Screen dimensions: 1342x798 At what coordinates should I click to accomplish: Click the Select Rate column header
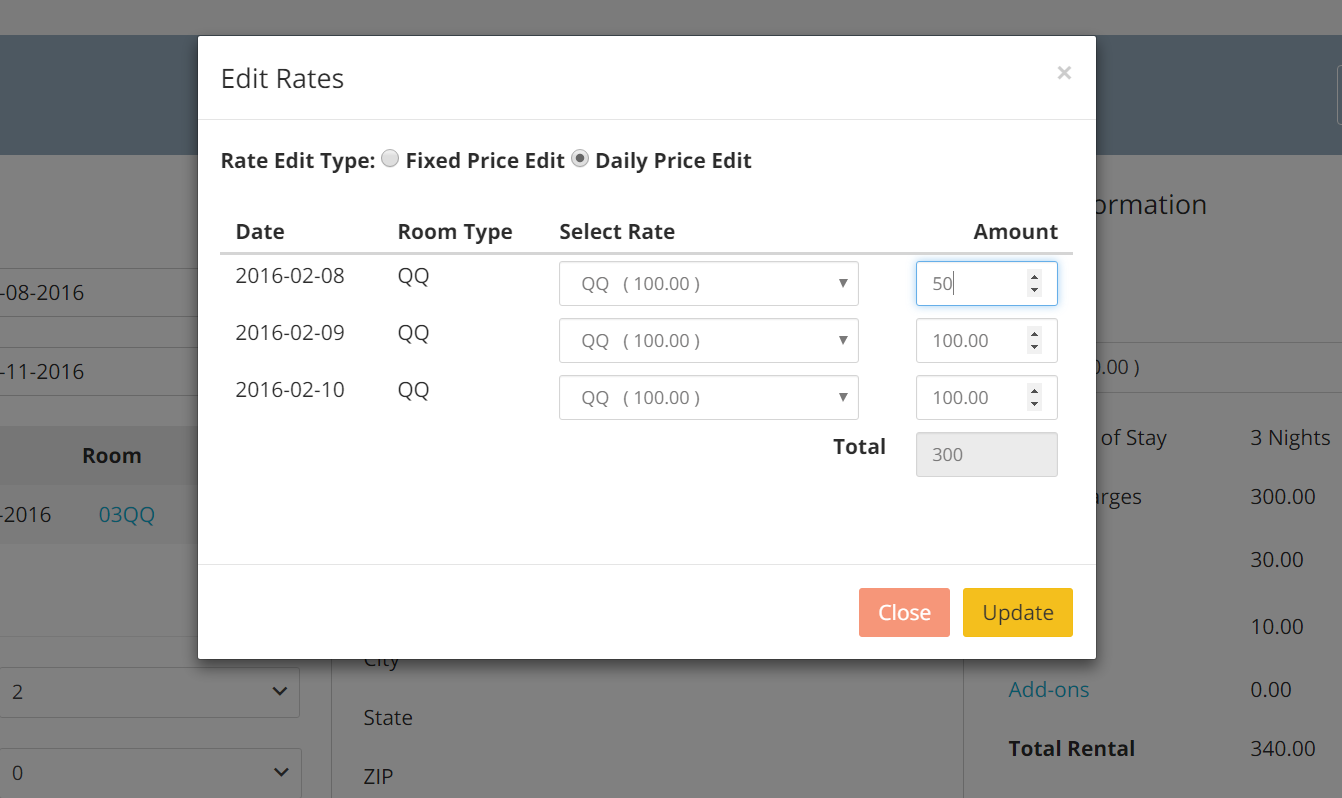point(617,232)
